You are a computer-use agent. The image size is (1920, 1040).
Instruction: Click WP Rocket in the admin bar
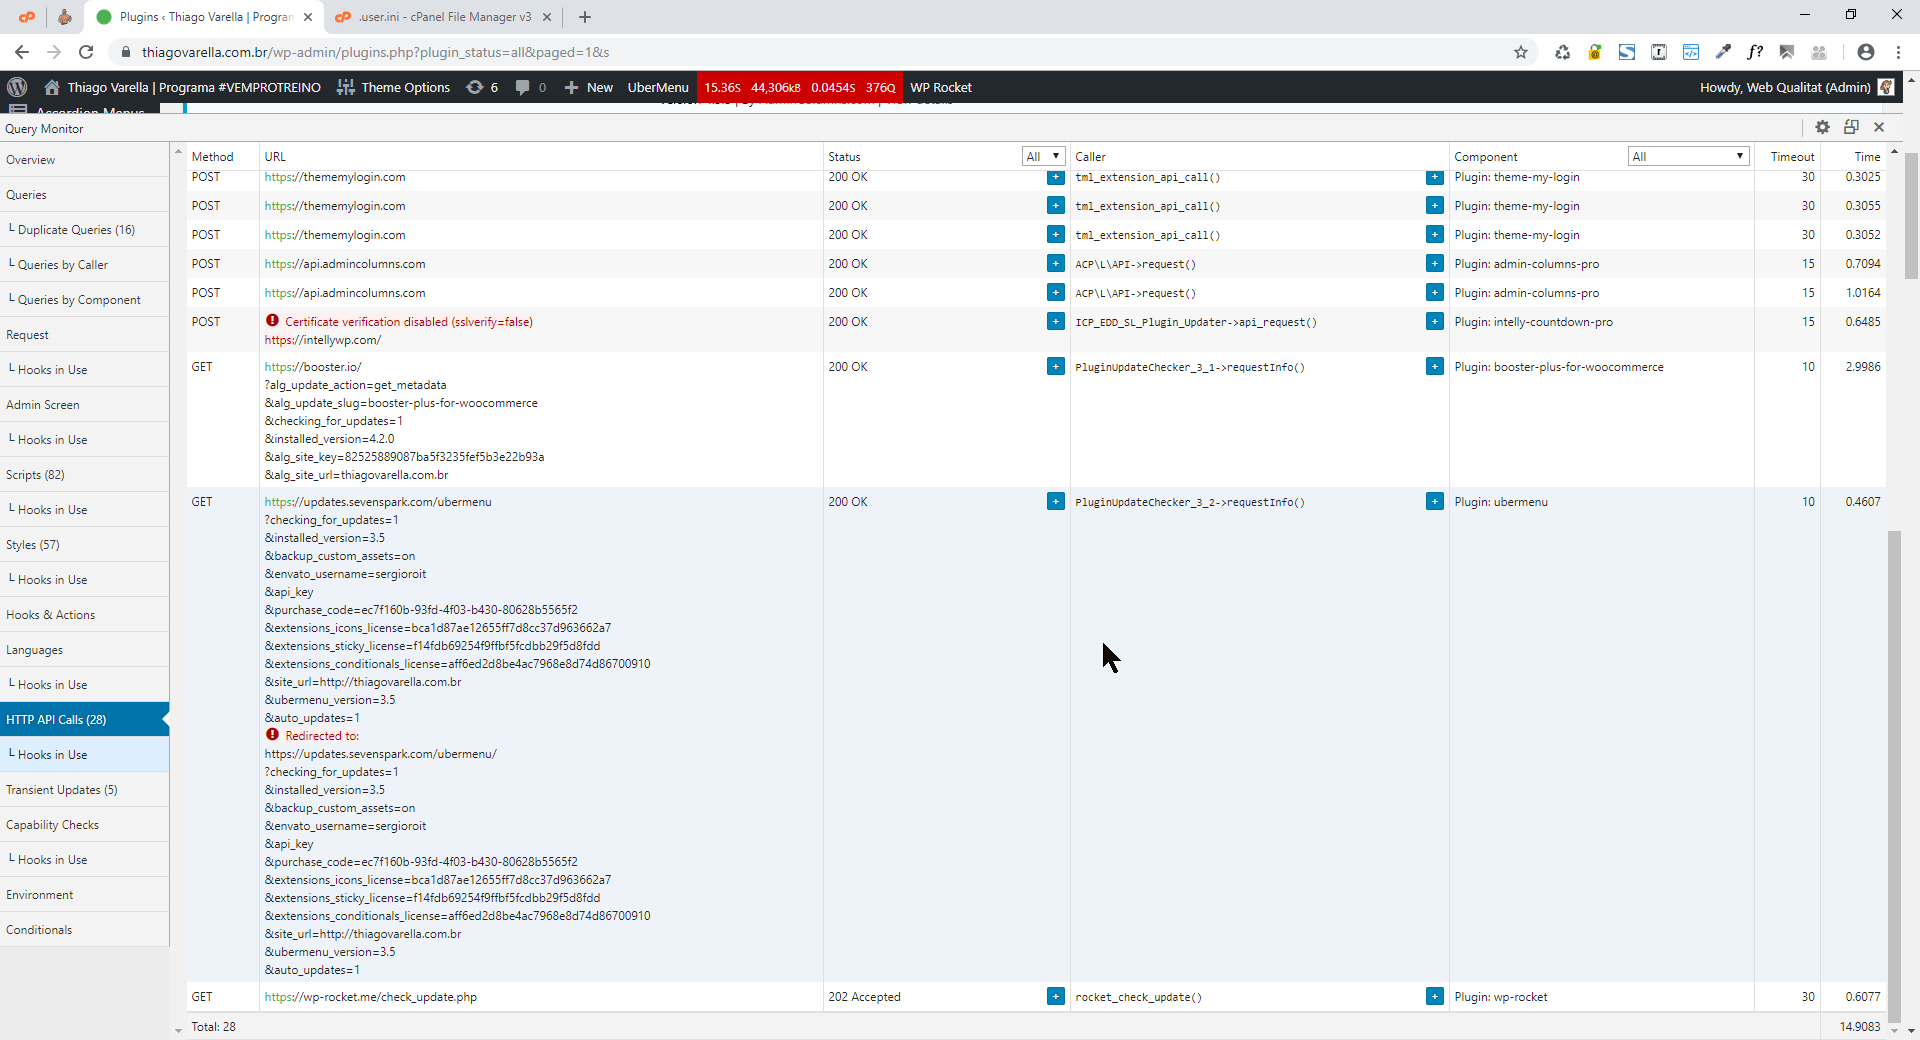[x=940, y=87]
